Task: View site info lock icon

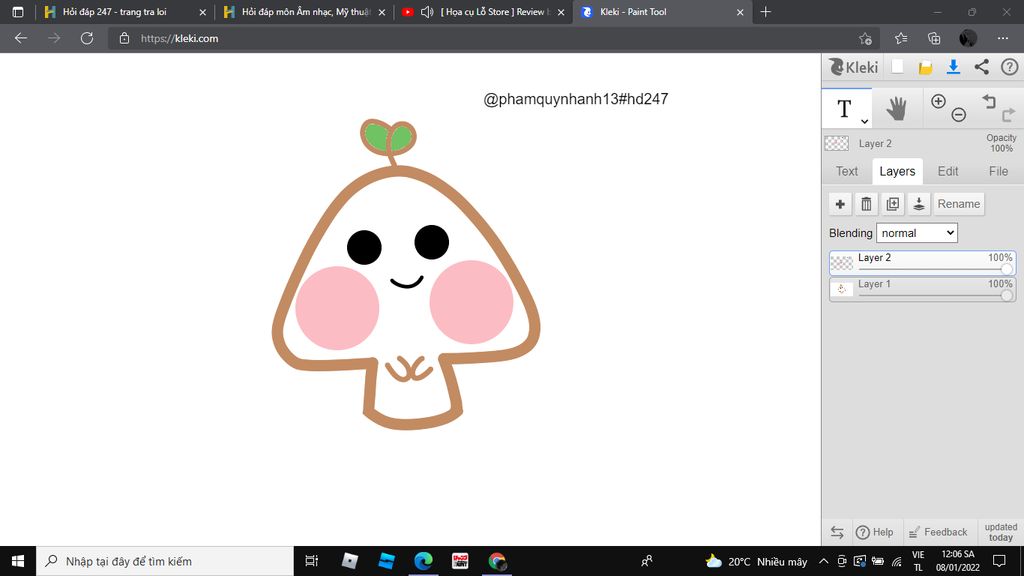Action: [x=124, y=39]
